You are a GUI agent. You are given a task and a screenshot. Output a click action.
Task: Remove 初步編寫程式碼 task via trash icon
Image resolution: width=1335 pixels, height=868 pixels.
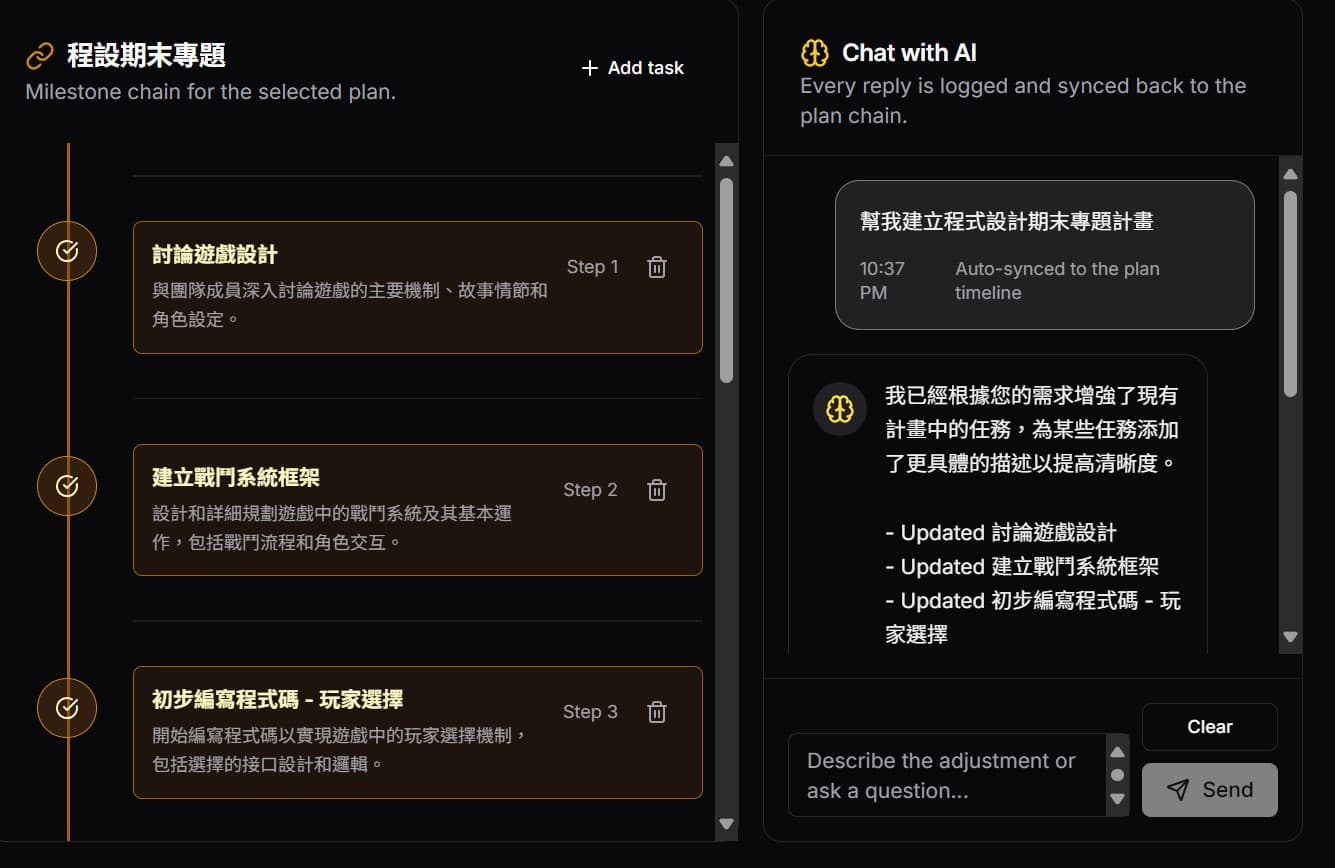[x=656, y=711]
